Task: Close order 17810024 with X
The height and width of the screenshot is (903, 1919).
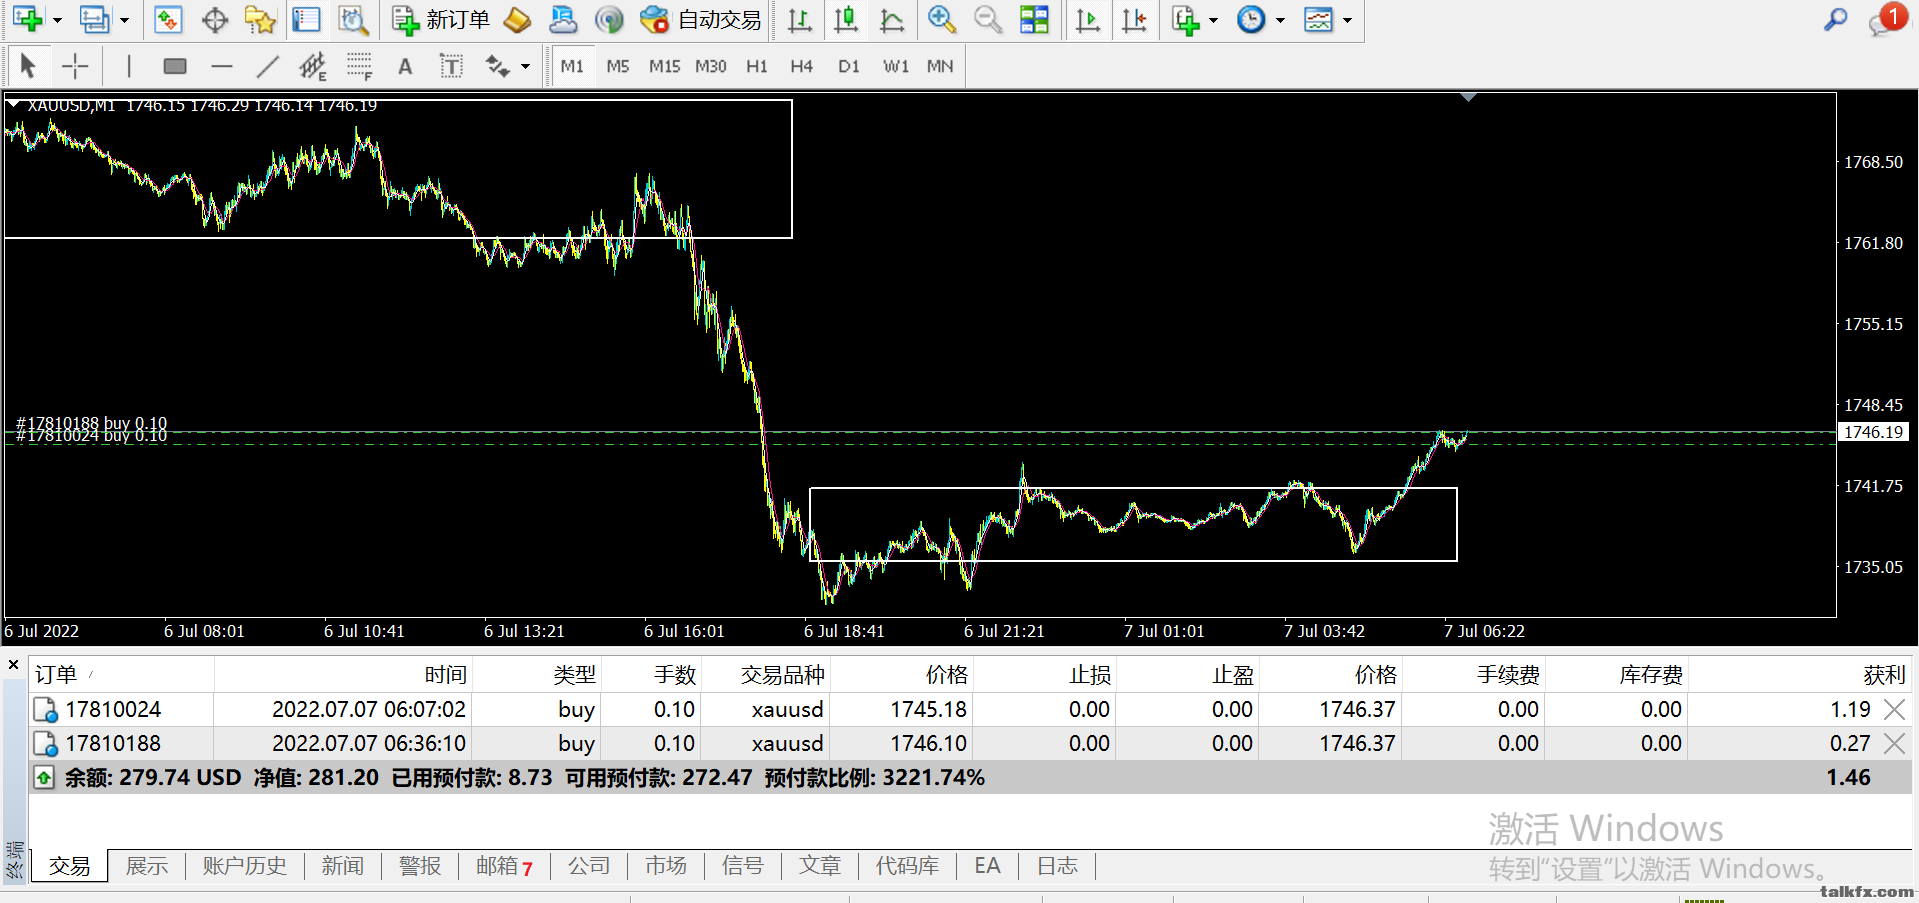Action: [x=1894, y=710]
